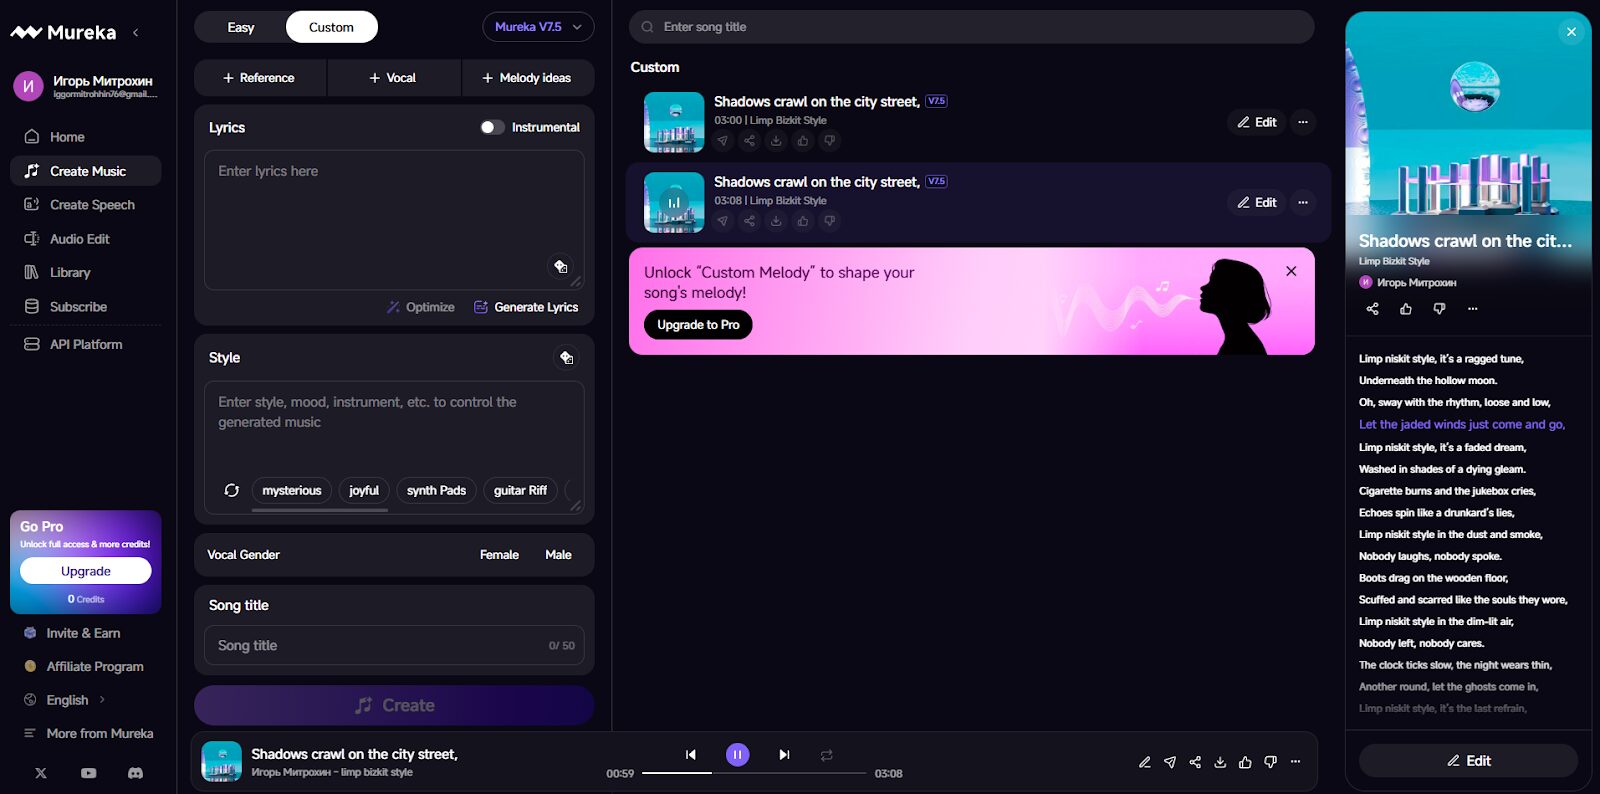Click the download icon in bottom player bar
Image resolution: width=1600 pixels, height=794 pixels.
pyautogui.click(x=1220, y=762)
